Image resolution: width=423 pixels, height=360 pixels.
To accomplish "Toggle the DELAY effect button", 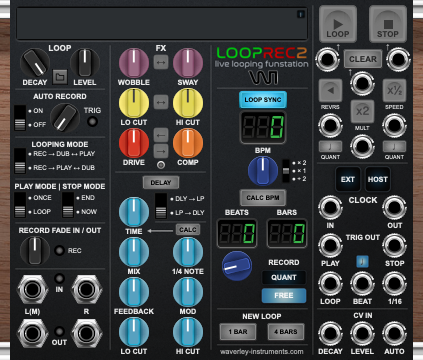I will pos(161,183).
